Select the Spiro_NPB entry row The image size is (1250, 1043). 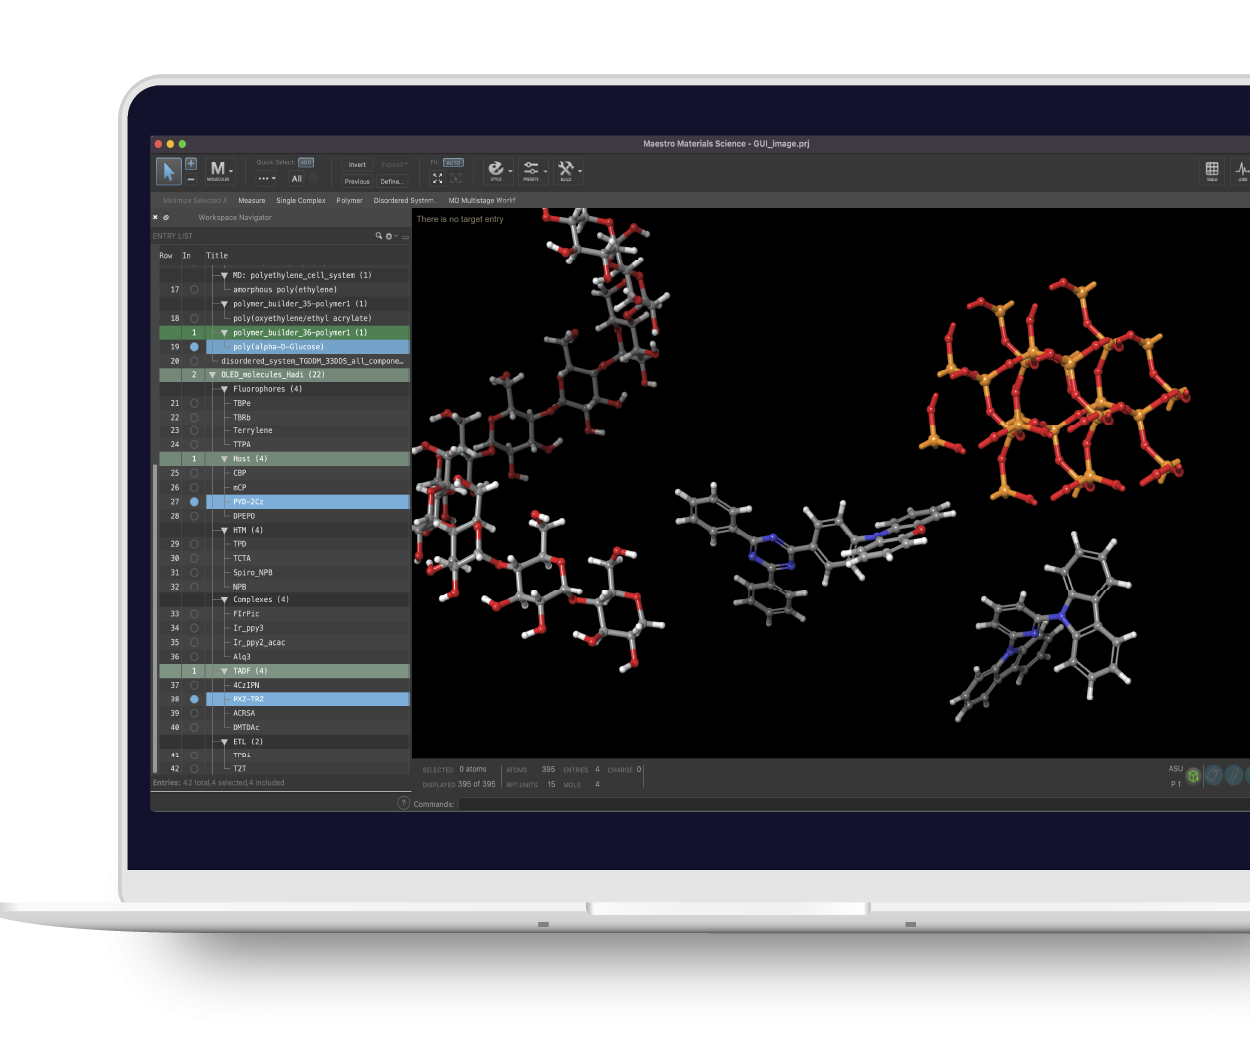click(252, 573)
